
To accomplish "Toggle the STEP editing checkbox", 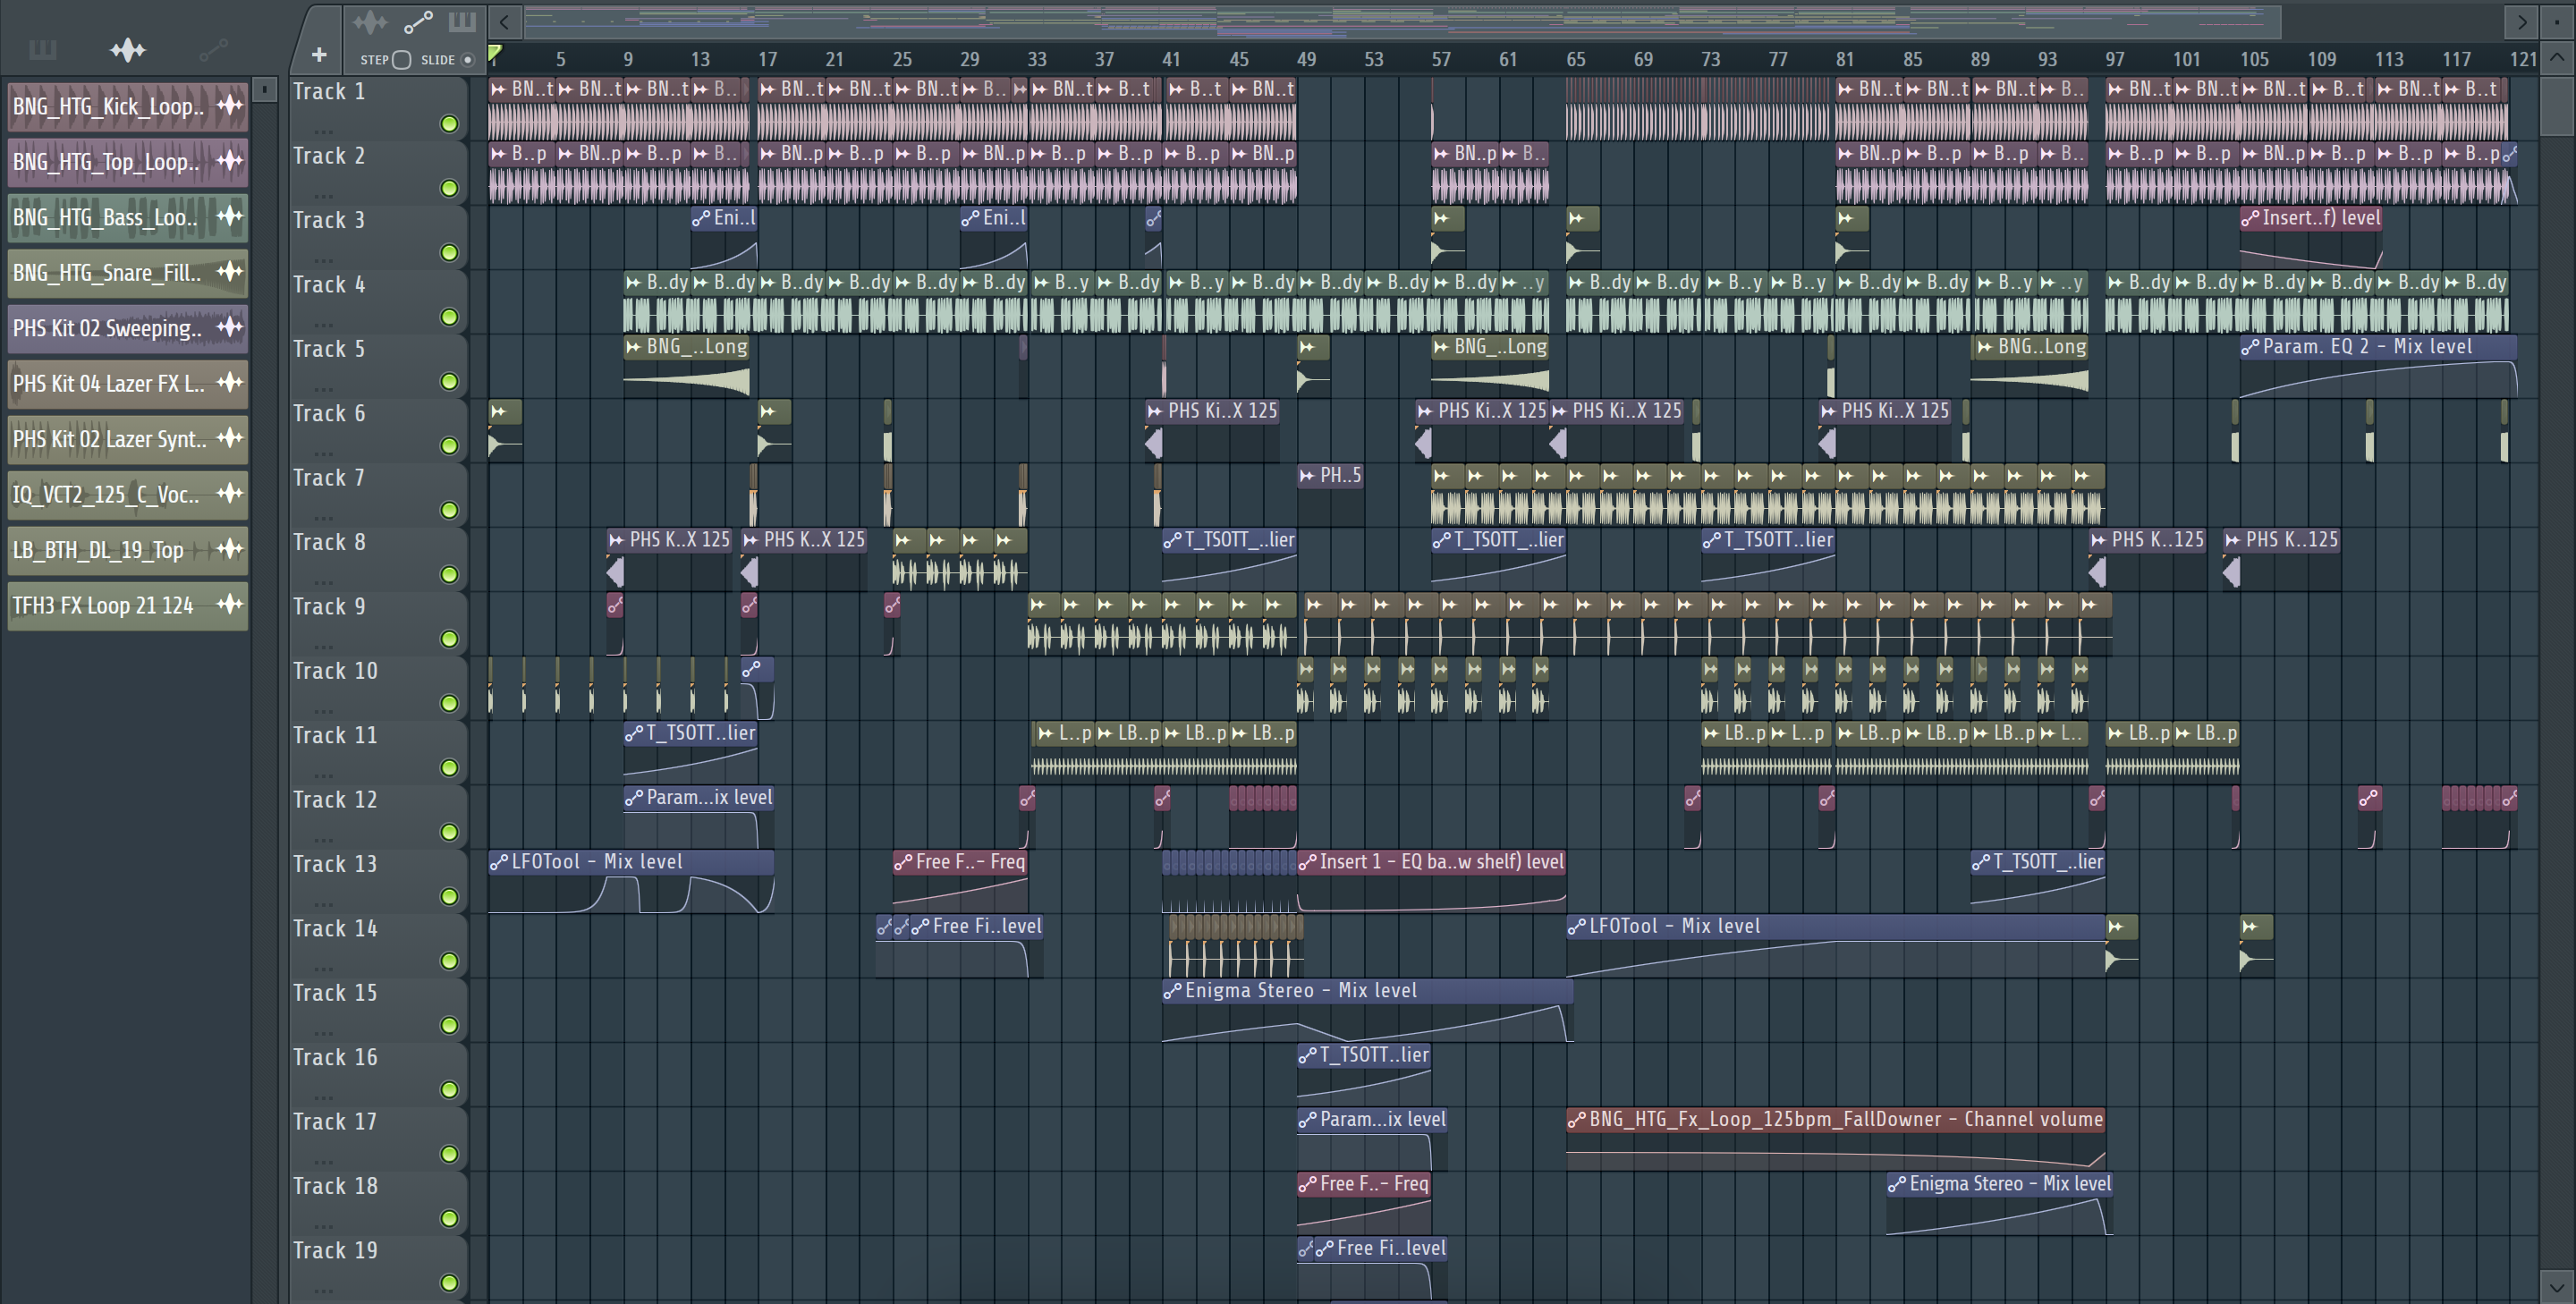I will click(402, 60).
